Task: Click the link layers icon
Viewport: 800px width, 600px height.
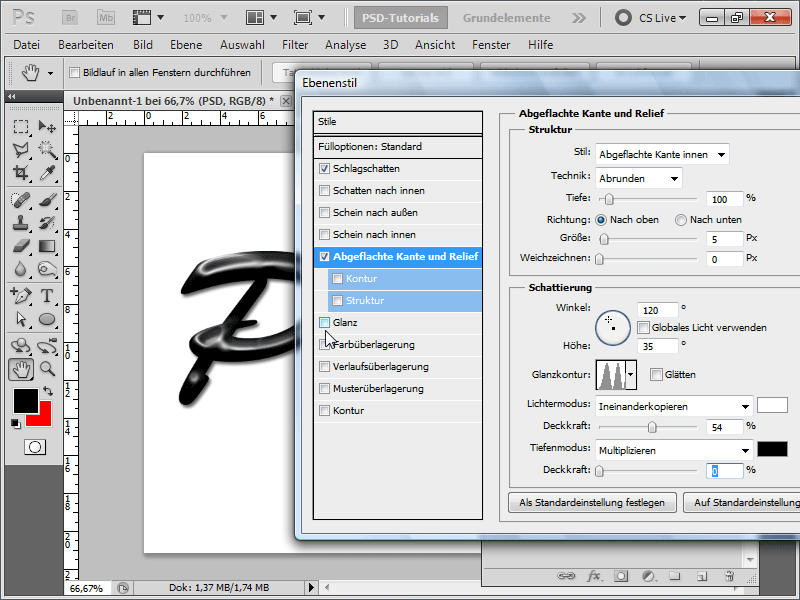Action: coord(566,576)
